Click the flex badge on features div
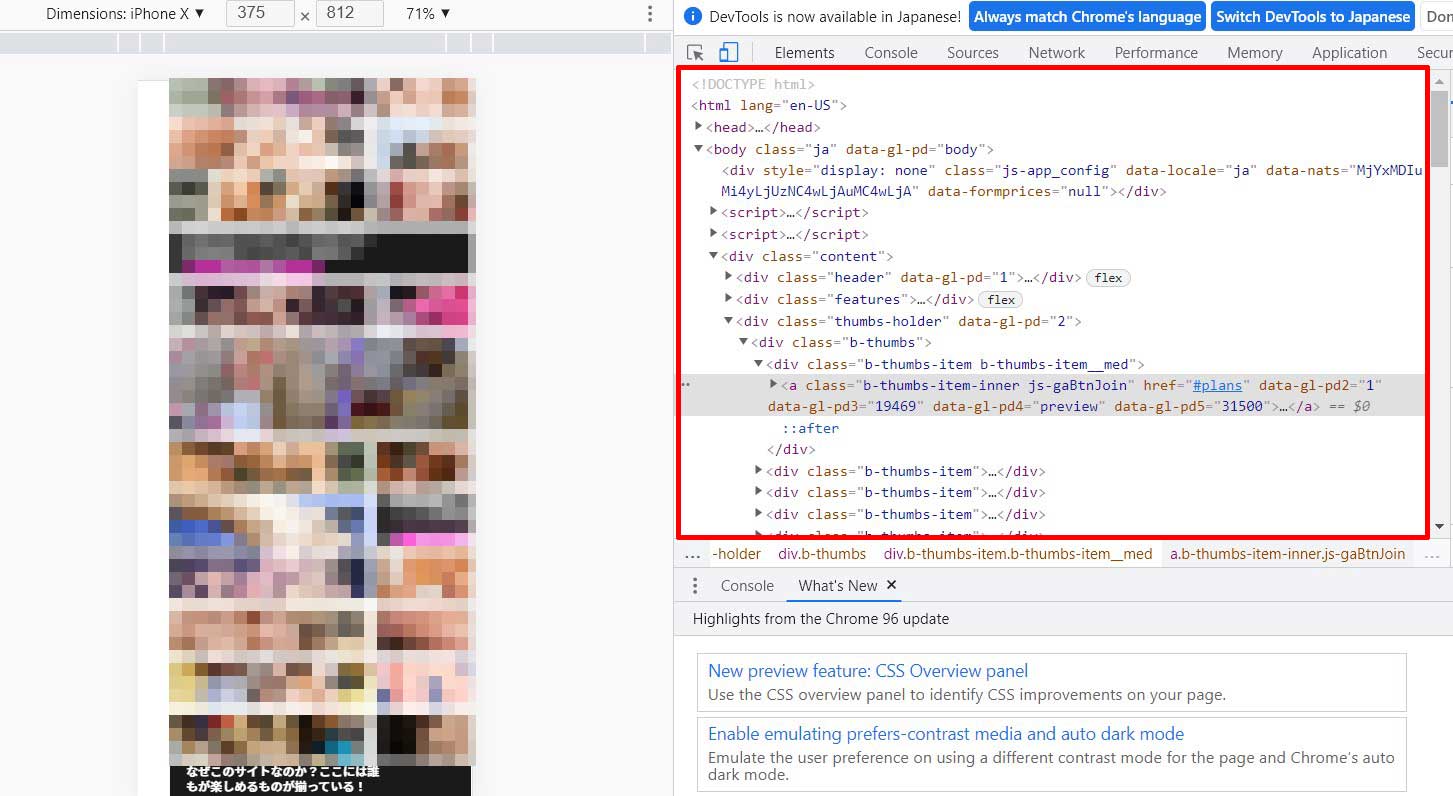 click(1001, 300)
